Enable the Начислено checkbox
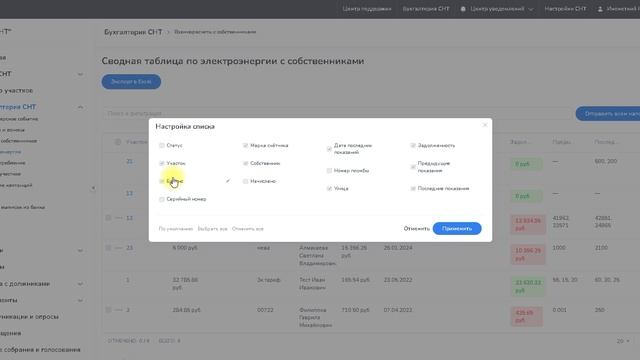Viewport: 640px width, 360px height. (x=245, y=181)
